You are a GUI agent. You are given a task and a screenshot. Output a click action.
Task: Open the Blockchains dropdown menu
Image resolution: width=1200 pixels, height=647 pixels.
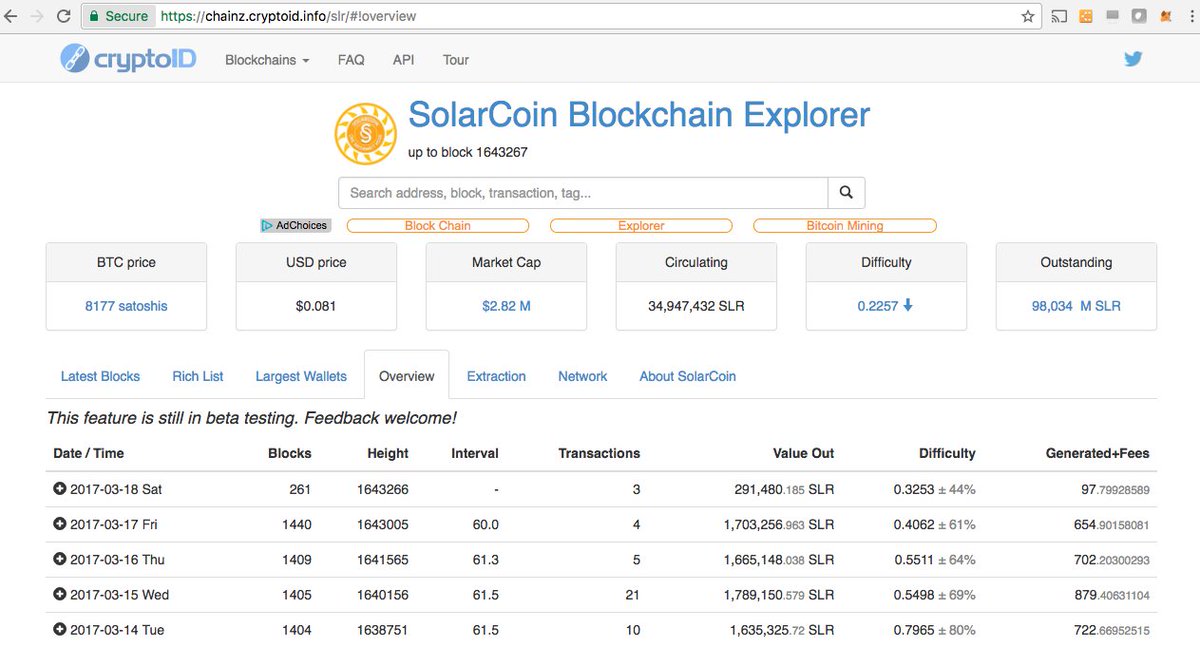pyautogui.click(x=267, y=60)
